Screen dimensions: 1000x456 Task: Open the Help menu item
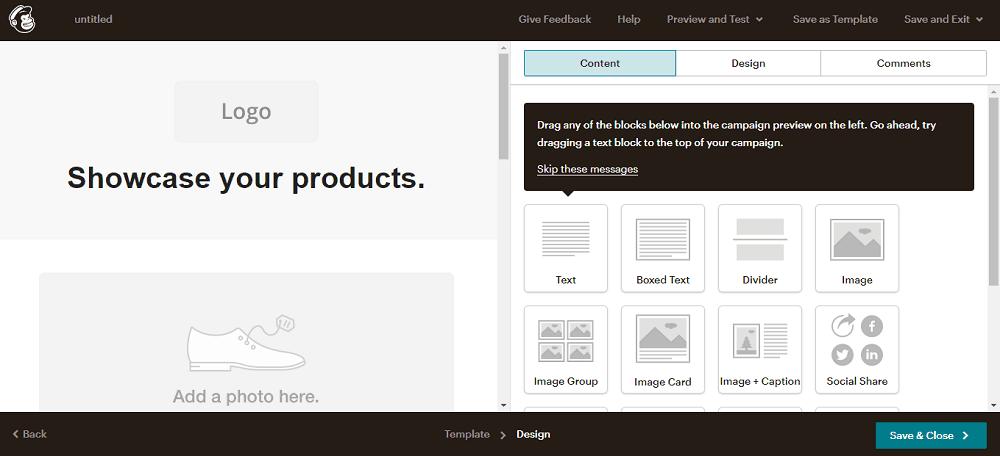click(x=629, y=19)
